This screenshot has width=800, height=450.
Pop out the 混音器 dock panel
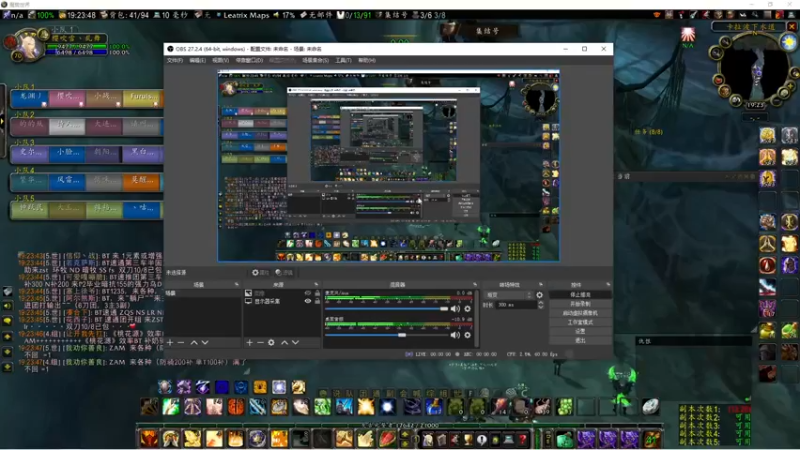pyautogui.click(x=475, y=284)
